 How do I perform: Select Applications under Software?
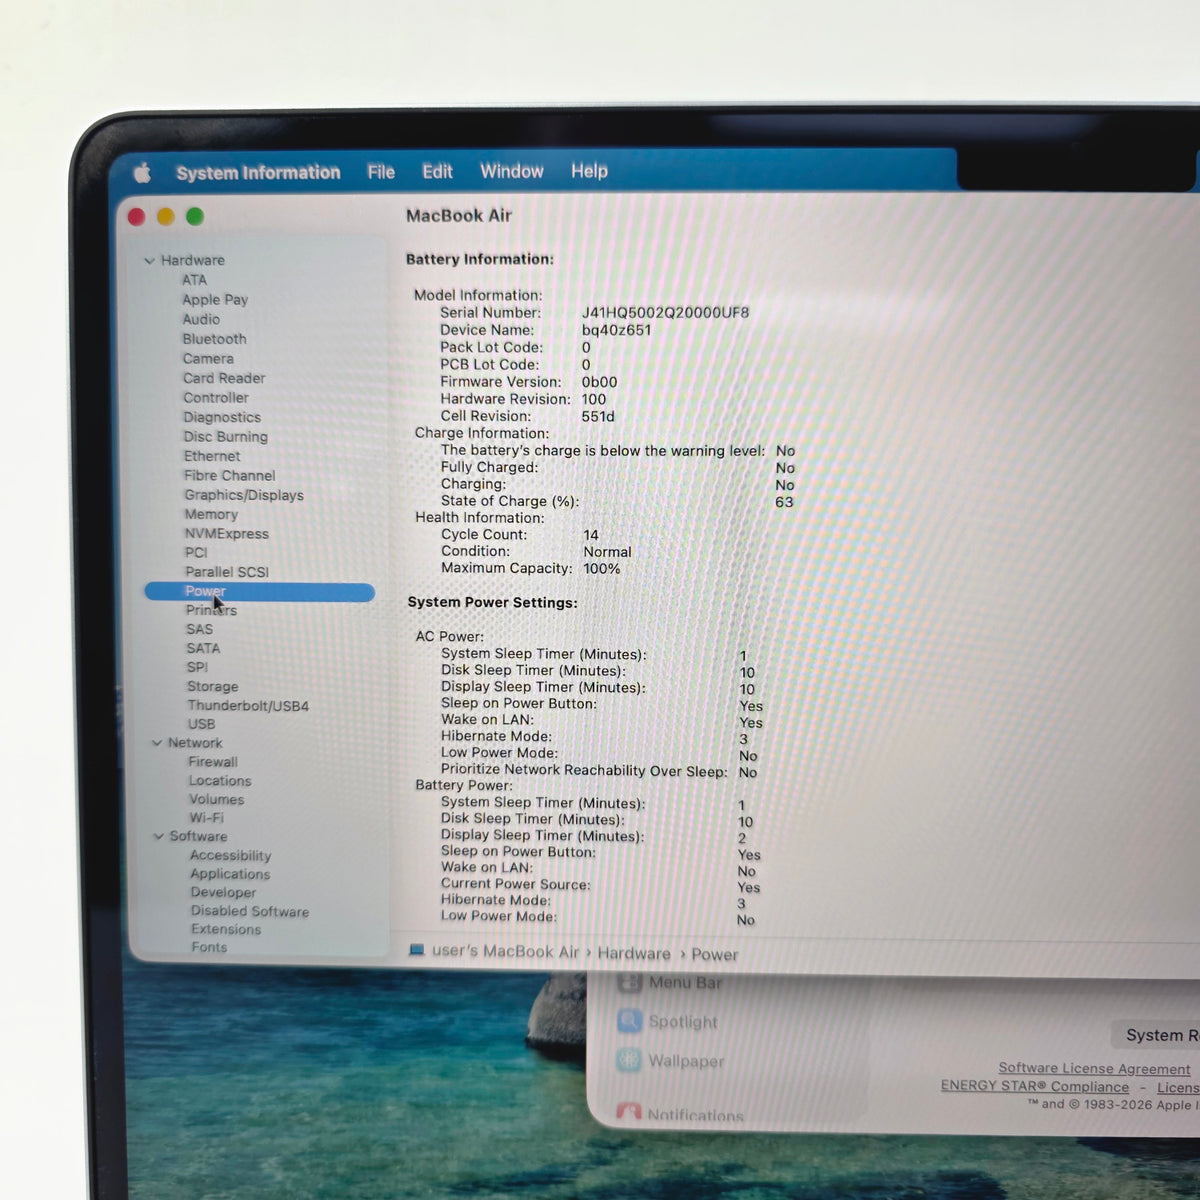click(230, 874)
